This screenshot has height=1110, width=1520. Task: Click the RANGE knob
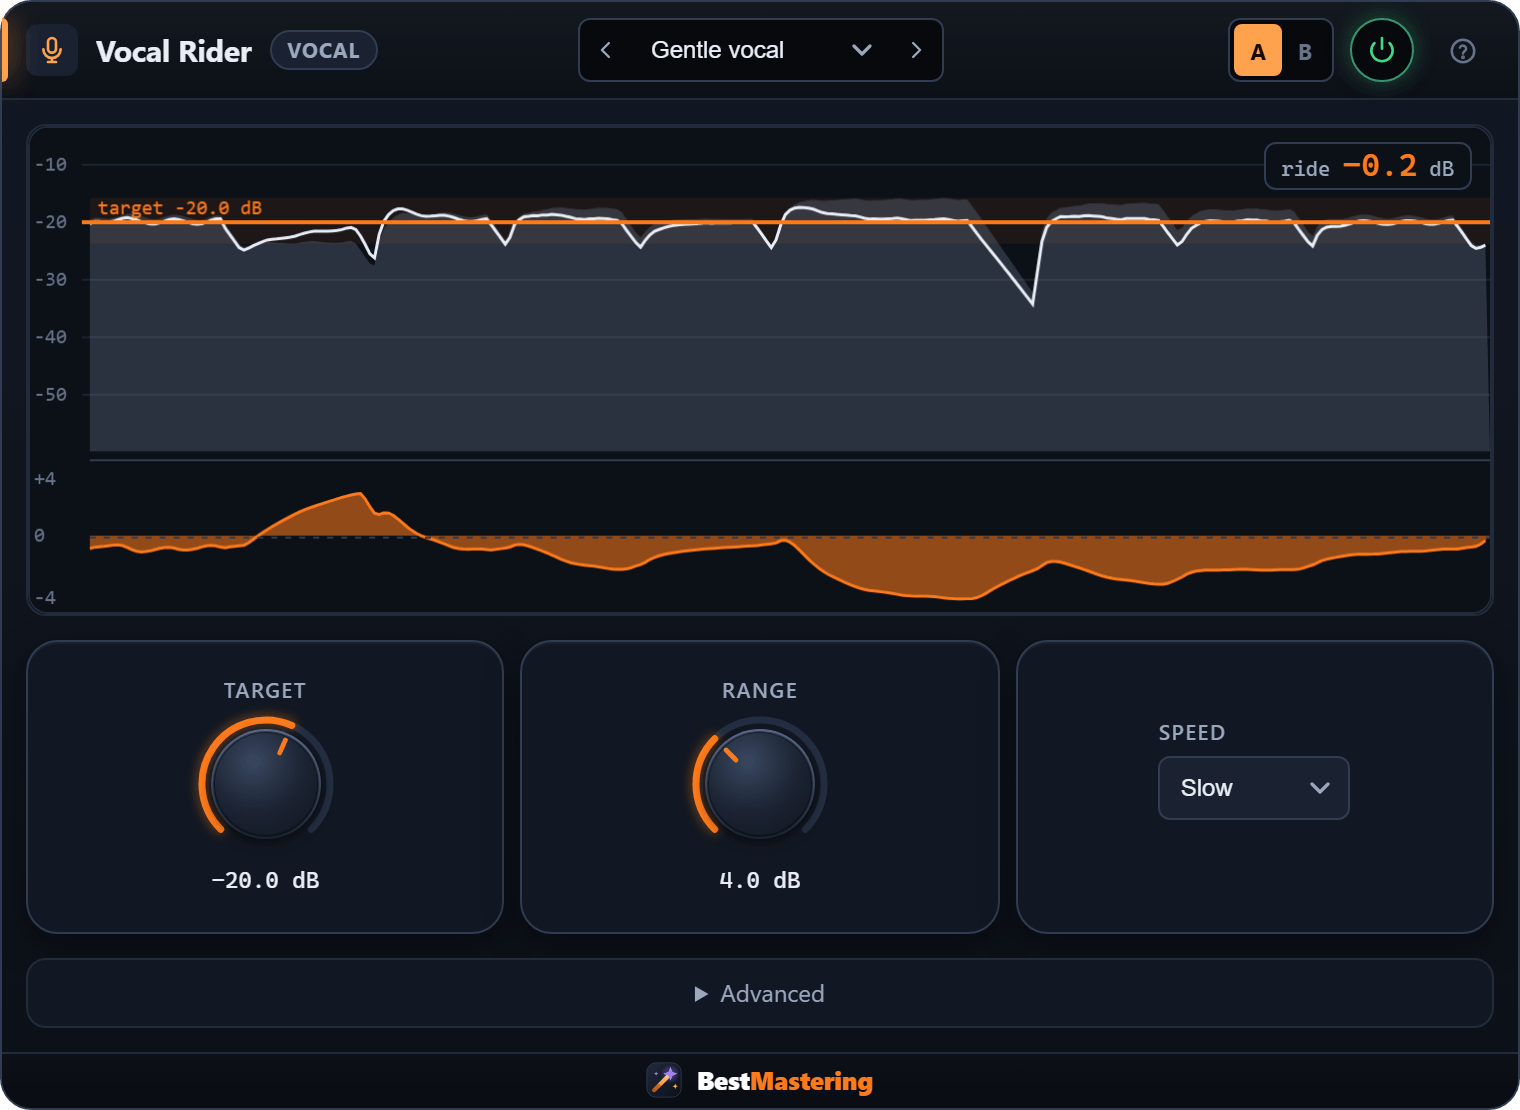coord(760,783)
